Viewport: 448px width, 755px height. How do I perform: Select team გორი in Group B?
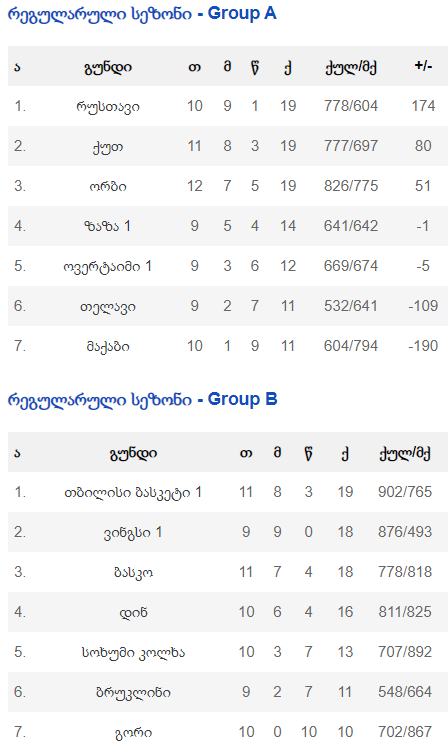tap(133, 732)
